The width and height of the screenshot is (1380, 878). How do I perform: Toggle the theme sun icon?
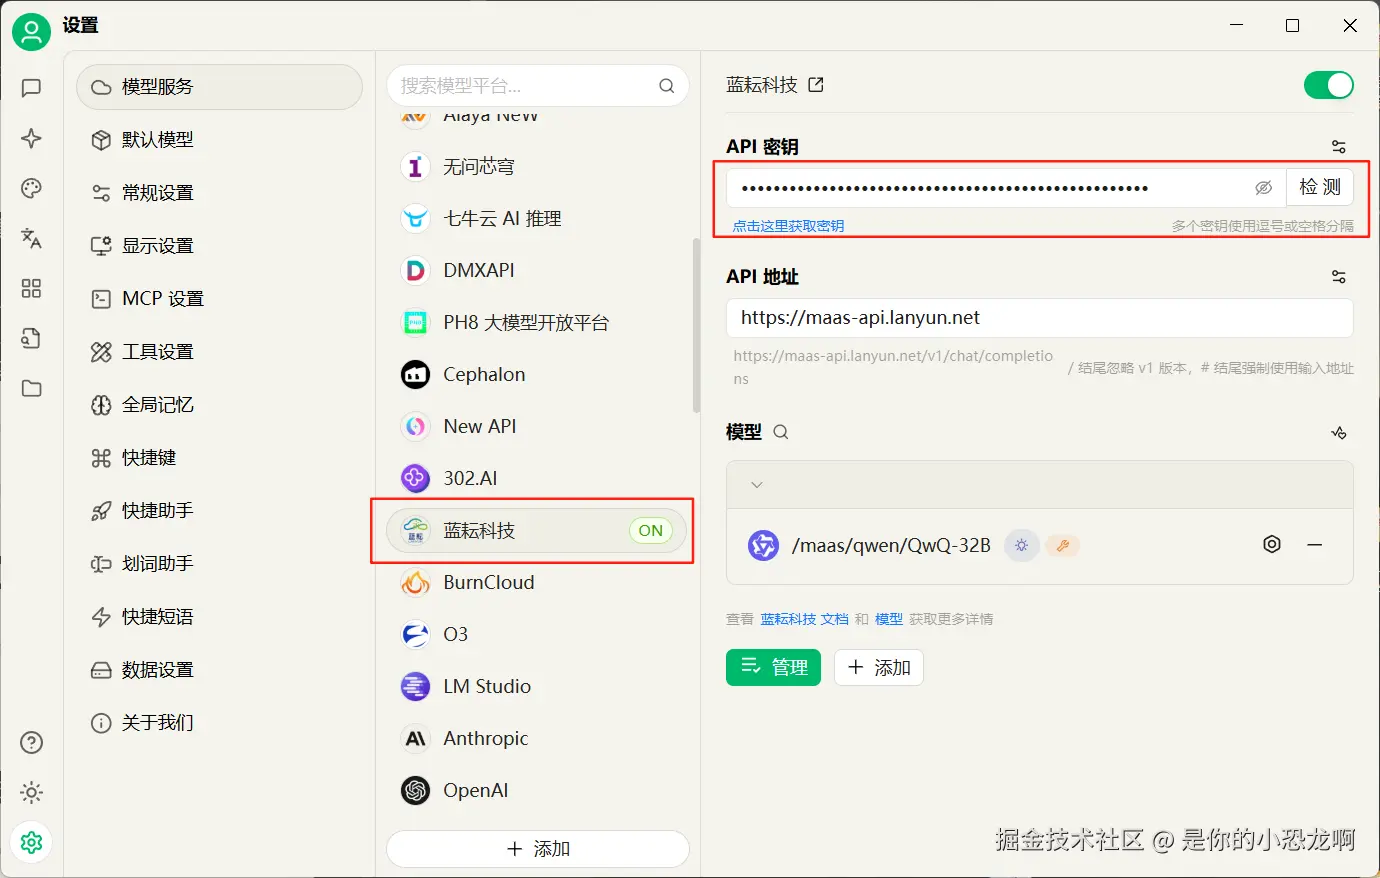[x=31, y=793]
